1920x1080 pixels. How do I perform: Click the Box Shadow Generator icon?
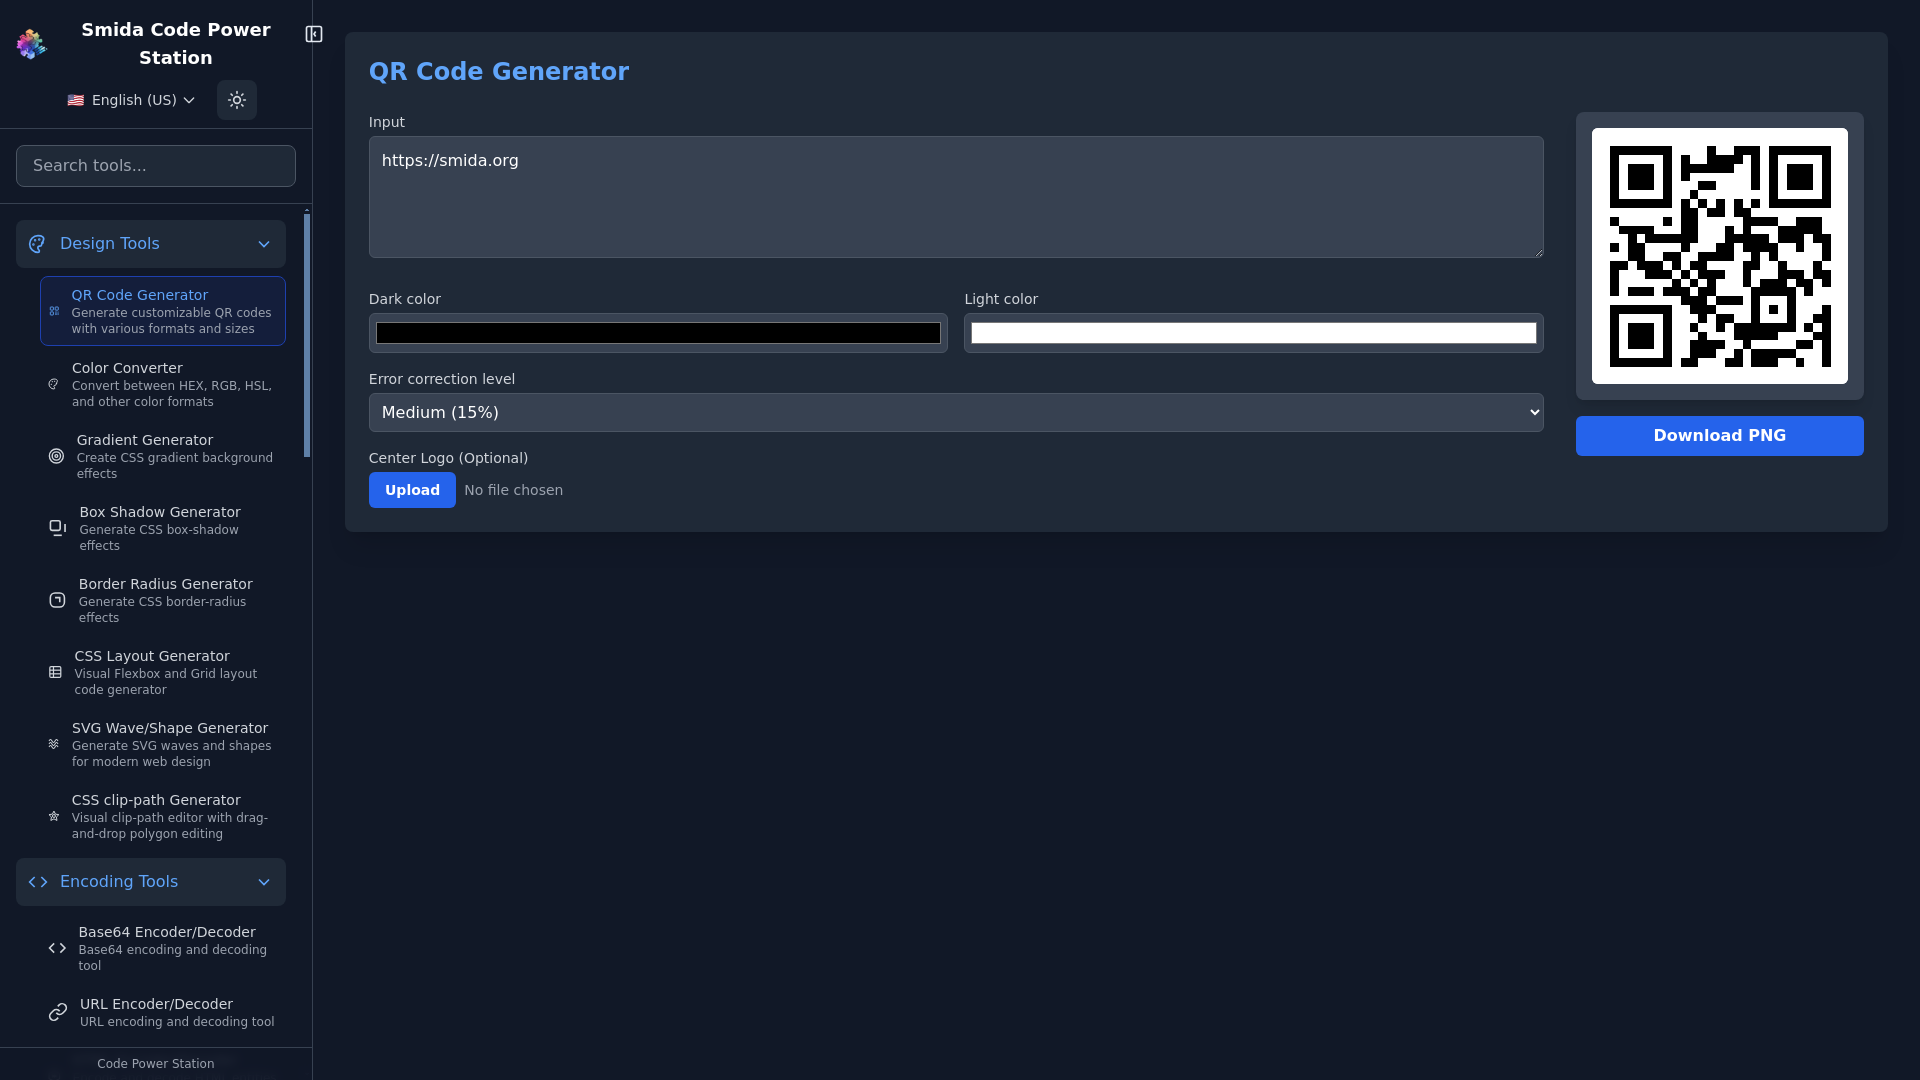tap(58, 528)
